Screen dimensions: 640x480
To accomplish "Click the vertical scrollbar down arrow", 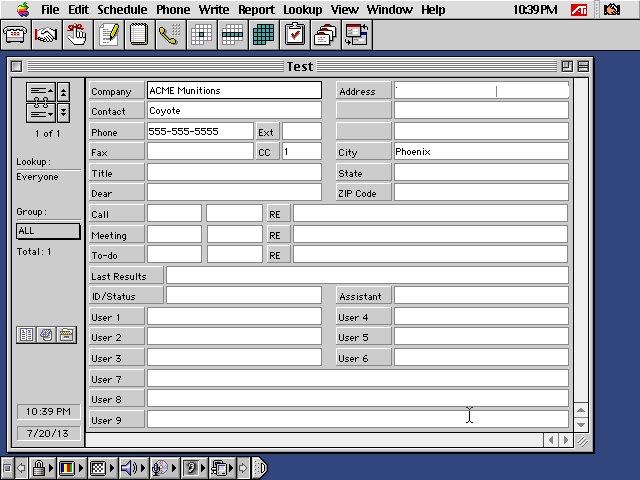I will (x=581, y=424).
